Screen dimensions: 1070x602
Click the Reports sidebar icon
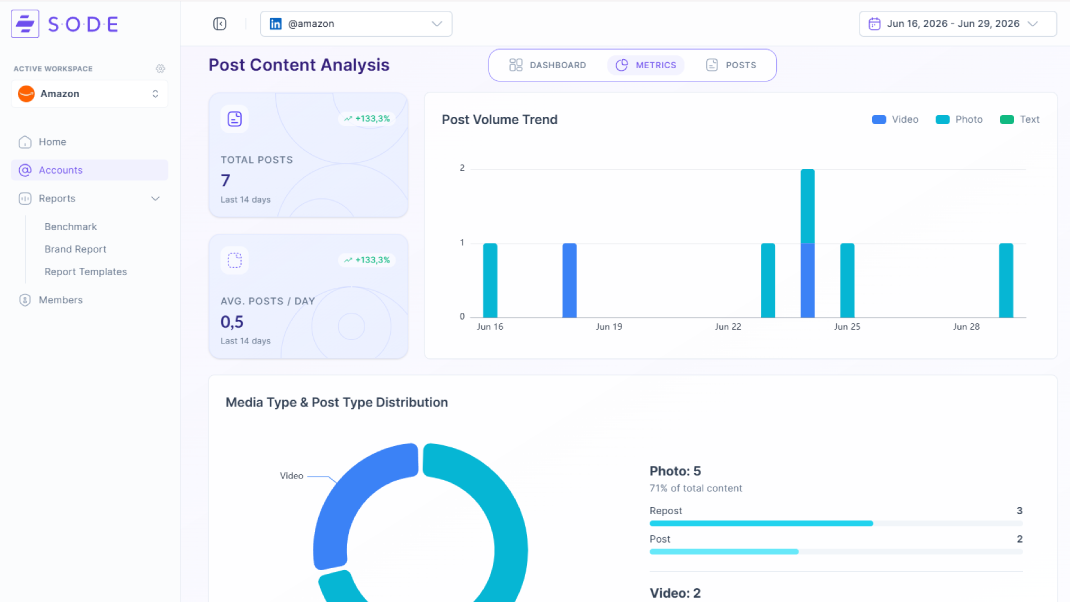point(25,199)
